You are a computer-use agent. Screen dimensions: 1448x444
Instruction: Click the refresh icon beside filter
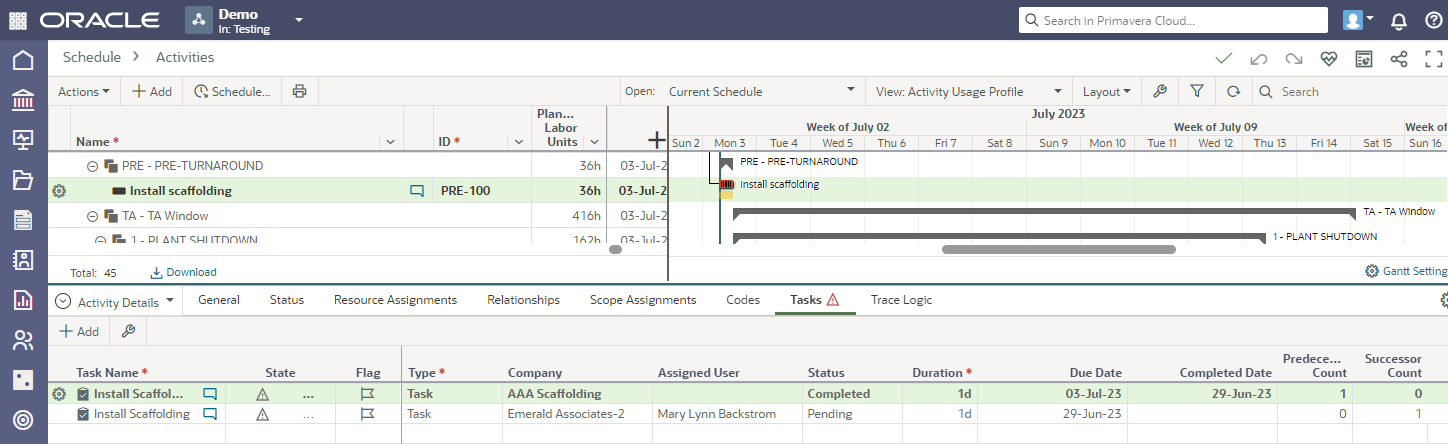point(1233,91)
